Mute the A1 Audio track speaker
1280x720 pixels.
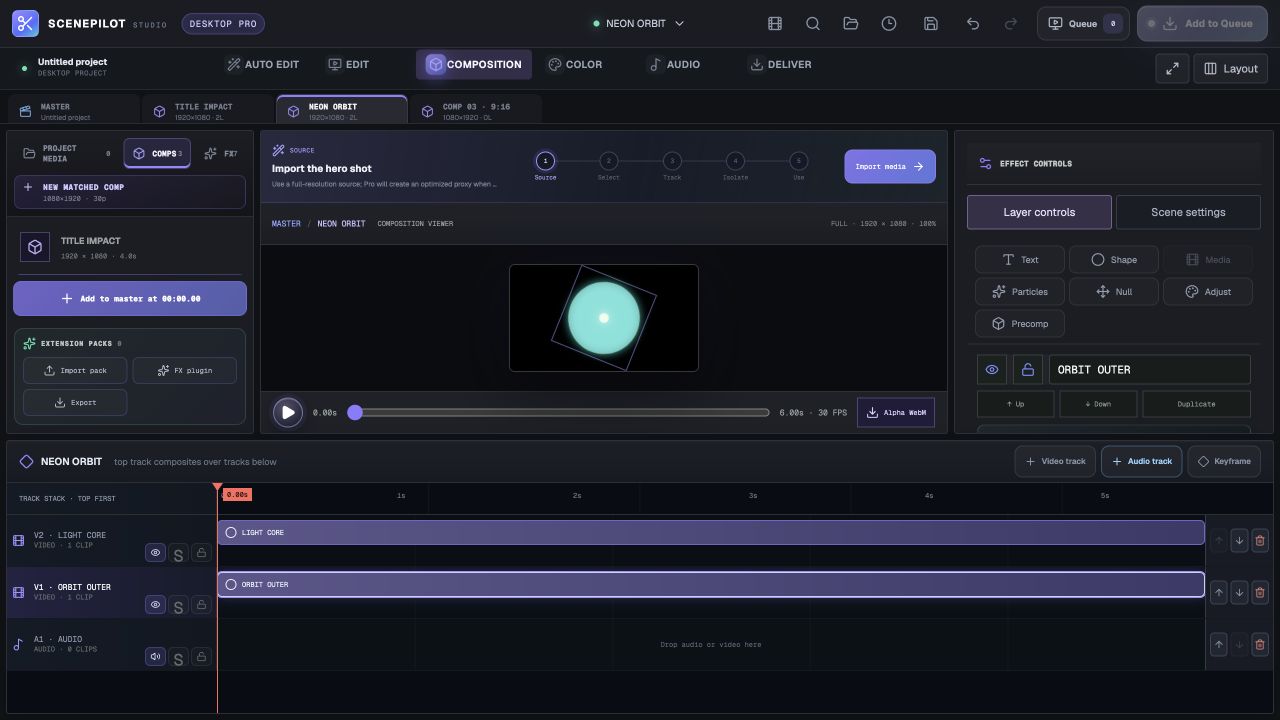(x=155, y=656)
